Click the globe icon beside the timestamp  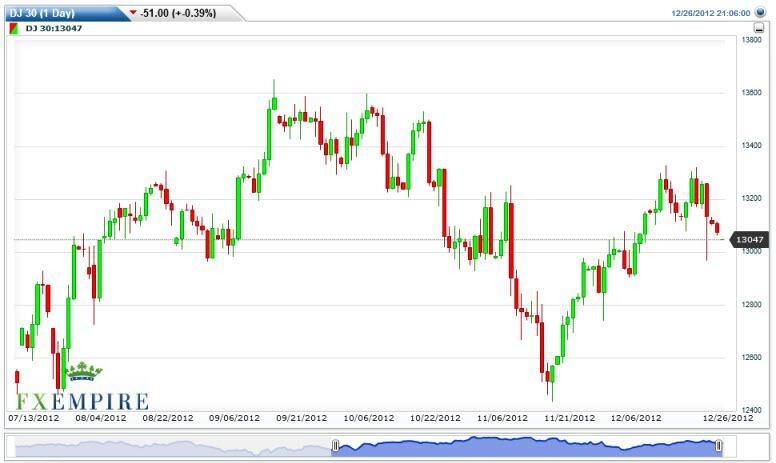pos(760,12)
